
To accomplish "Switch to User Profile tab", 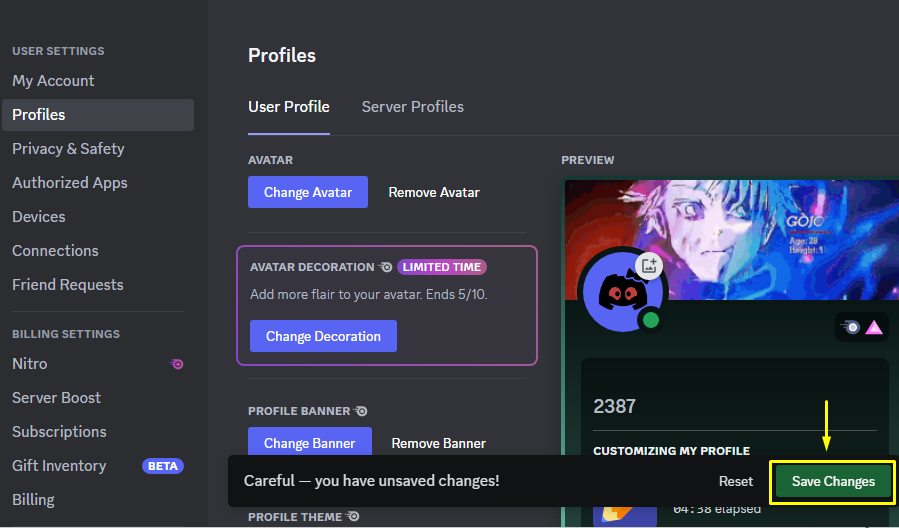I will (x=288, y=107).
